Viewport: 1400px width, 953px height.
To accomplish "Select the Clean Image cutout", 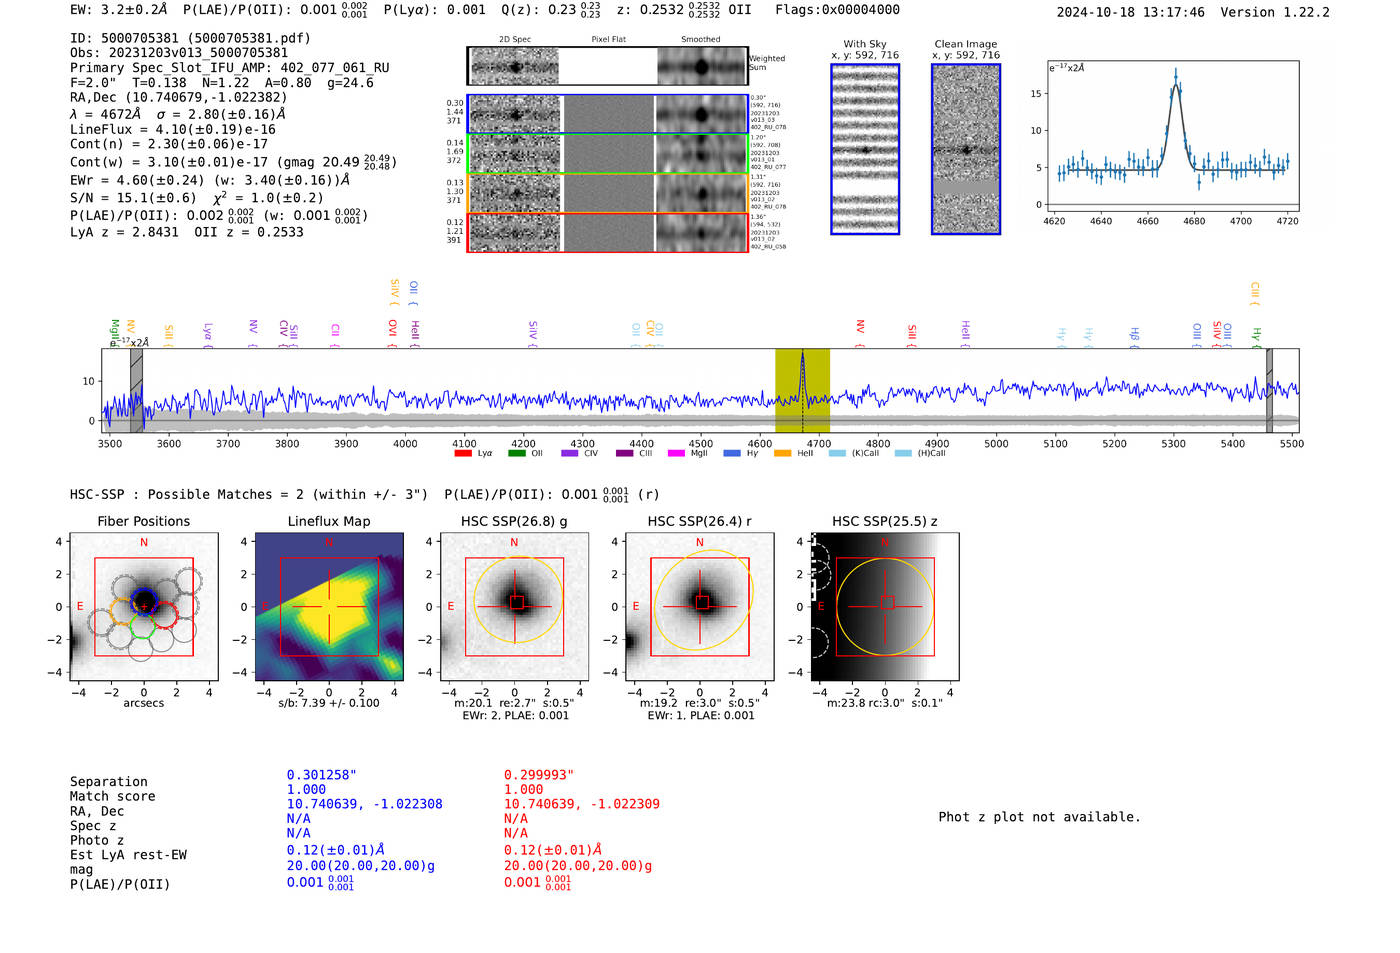I will (966, 149).
